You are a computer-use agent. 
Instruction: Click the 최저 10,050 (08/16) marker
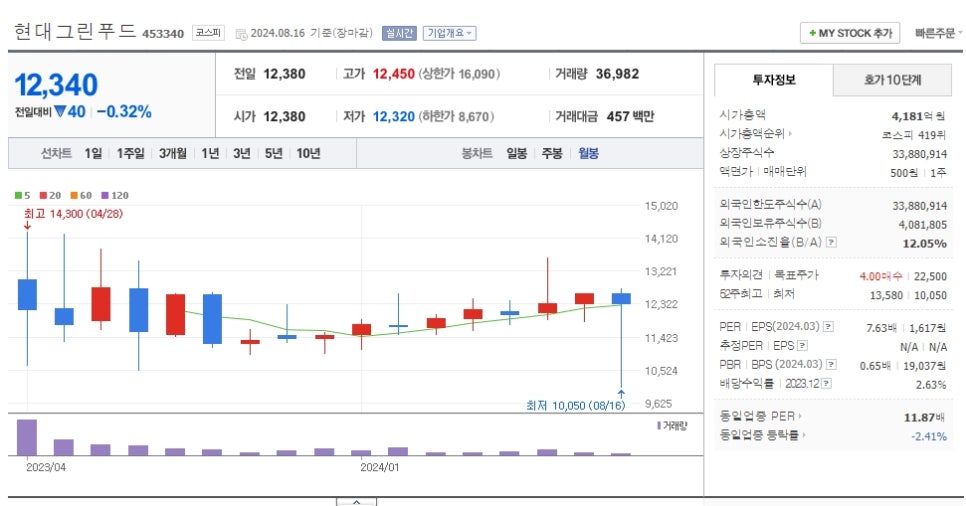[575, 406]
